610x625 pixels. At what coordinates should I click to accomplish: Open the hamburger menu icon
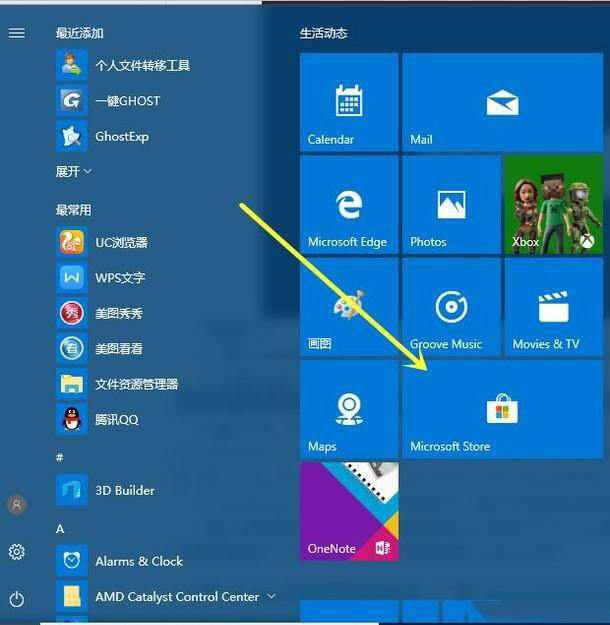pyautogui.click(x=17, y=33)
